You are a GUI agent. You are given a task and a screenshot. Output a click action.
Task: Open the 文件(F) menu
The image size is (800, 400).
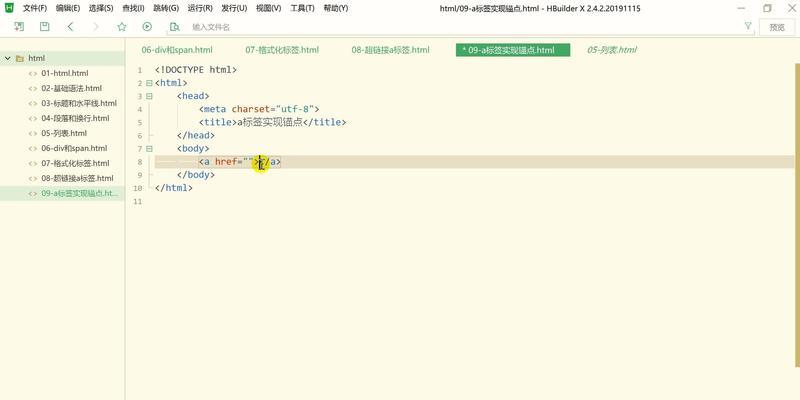[35, 8]
